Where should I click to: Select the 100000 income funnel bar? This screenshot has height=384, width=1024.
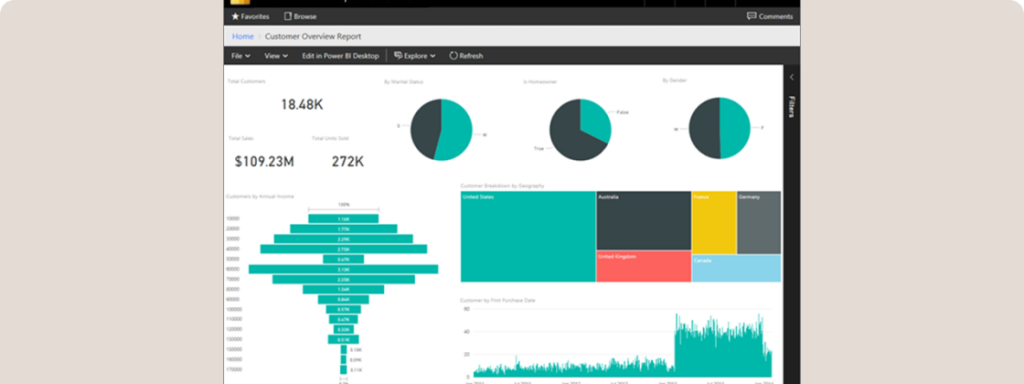(x=344, y=310)
